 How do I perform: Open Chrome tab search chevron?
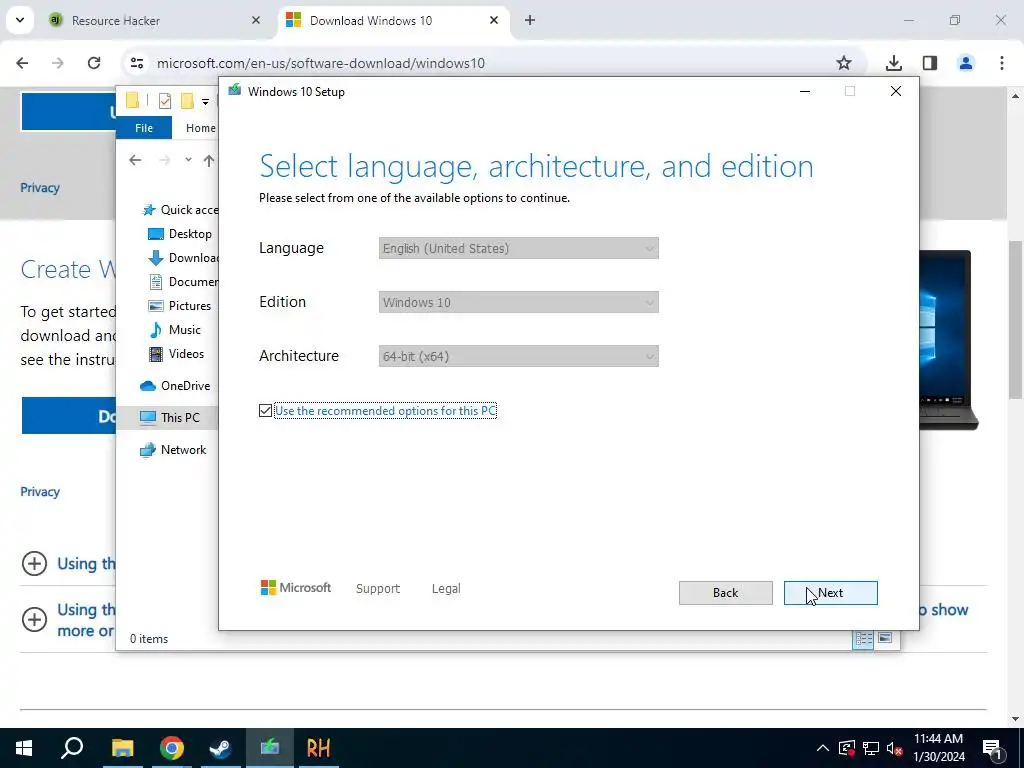coord(20,20)
